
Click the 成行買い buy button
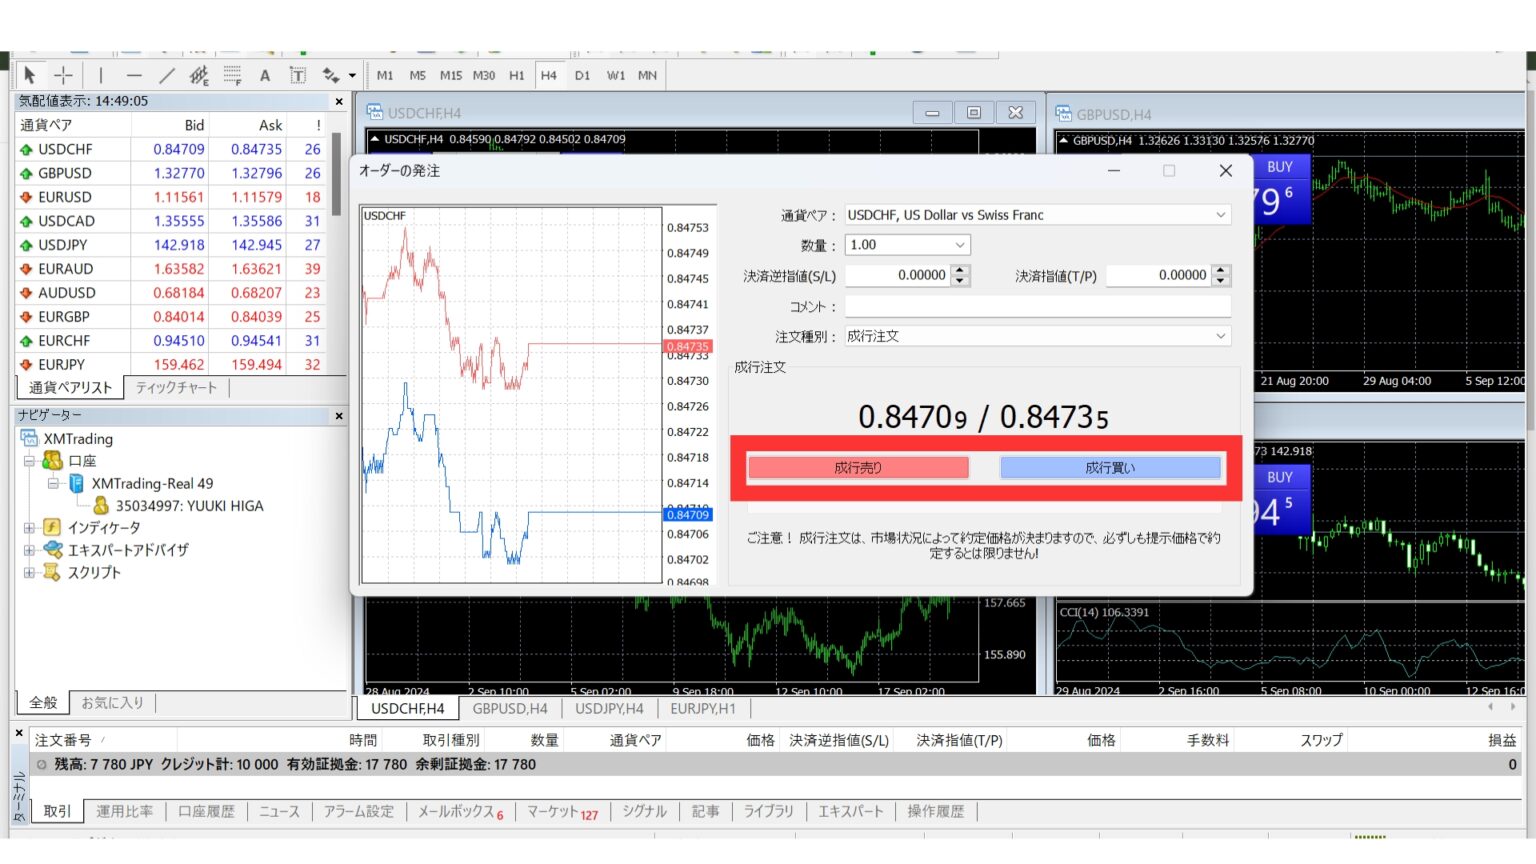click(1111, 467)
